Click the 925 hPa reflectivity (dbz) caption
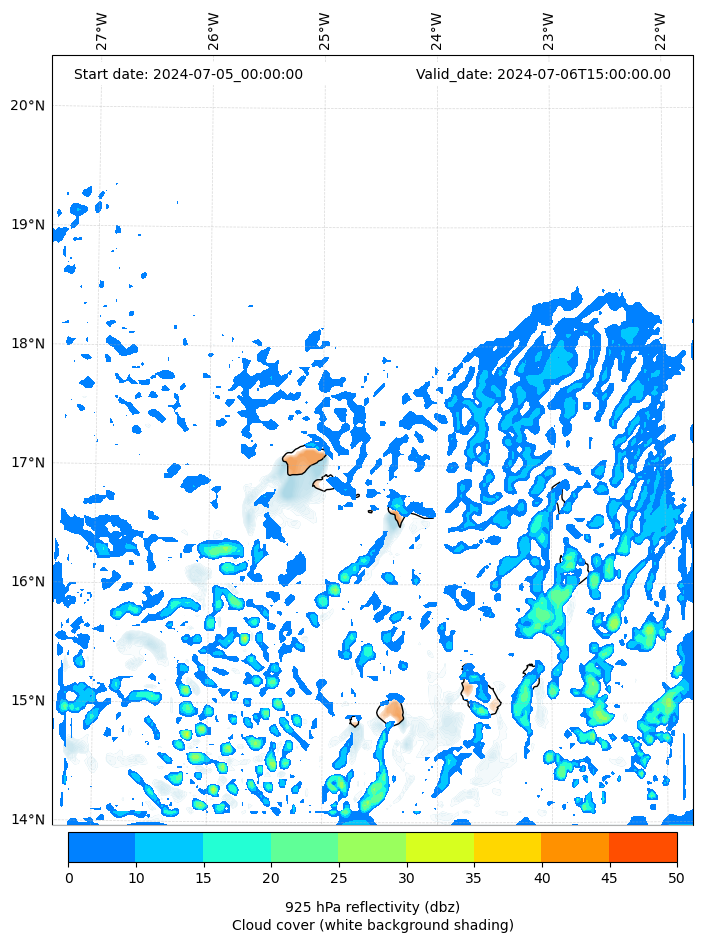The image size is (703, 942). 373,907
